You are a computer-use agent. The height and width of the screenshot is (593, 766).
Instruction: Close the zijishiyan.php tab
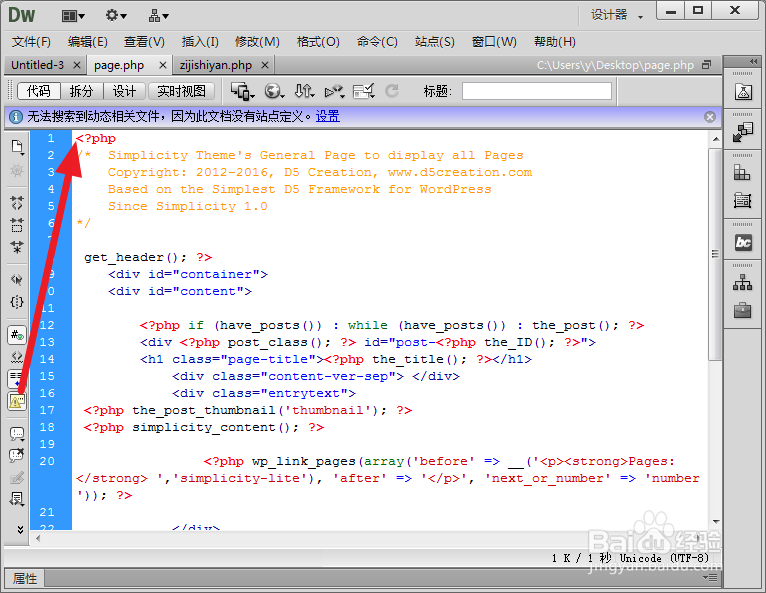[x=265, y=65]
